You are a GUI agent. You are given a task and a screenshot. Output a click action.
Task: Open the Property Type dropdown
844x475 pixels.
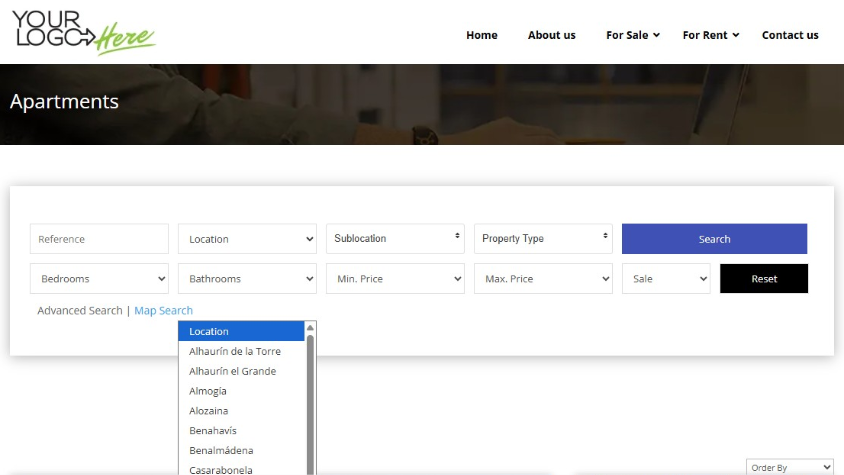(542, 239)
